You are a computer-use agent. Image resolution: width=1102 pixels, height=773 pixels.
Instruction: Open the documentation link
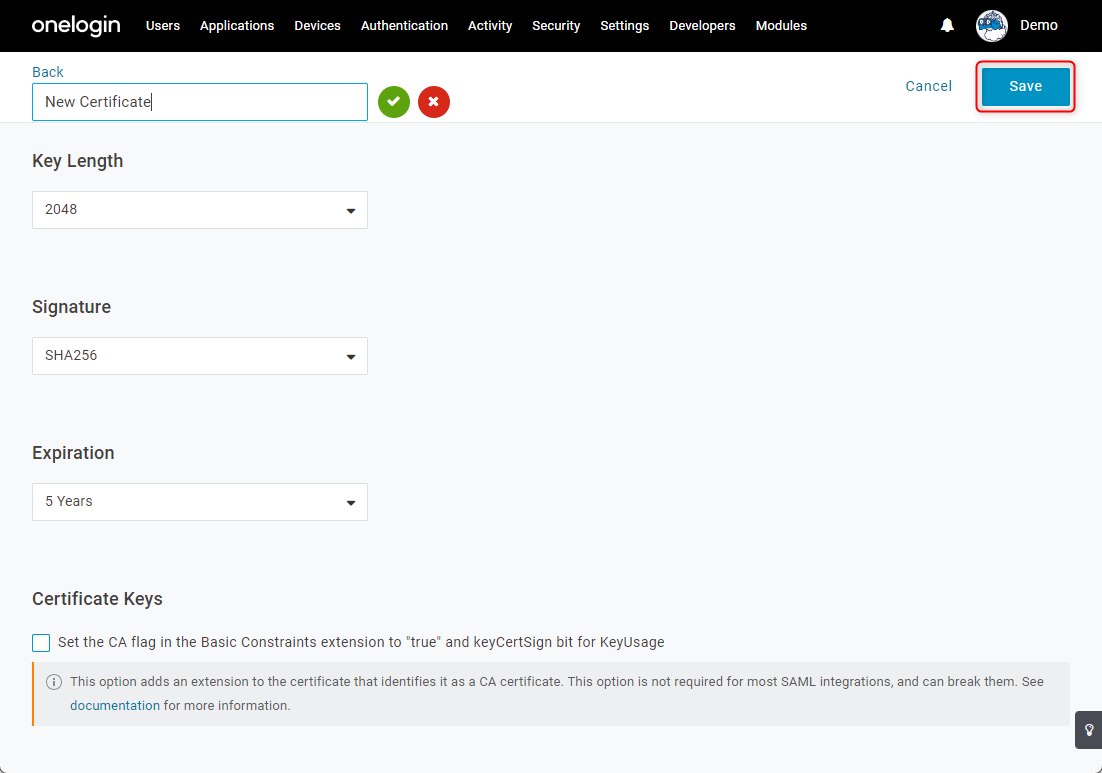pos(115,706)
